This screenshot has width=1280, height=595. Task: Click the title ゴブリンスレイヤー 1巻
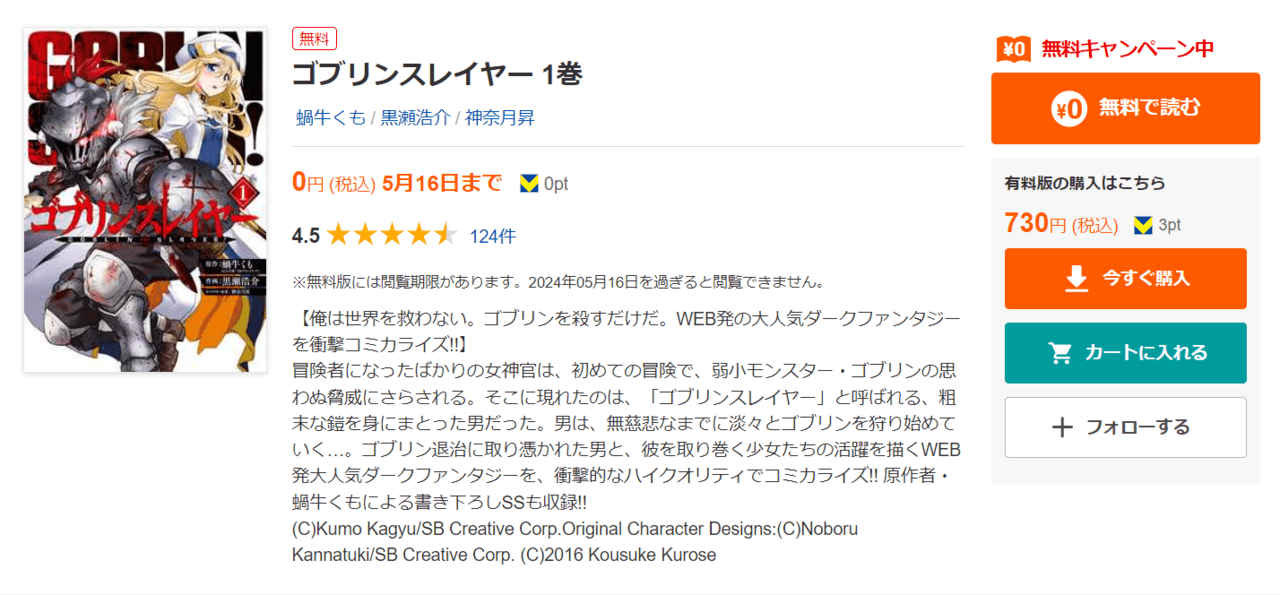(437, 75)
